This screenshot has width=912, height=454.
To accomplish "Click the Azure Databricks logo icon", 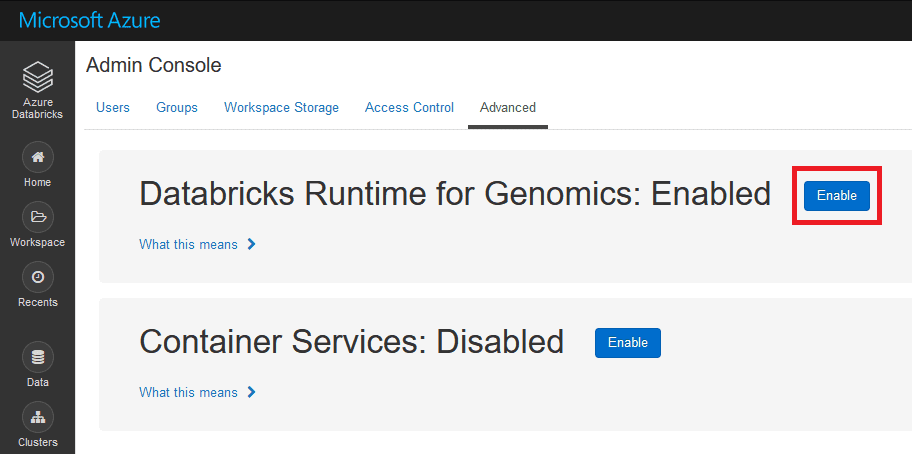I will 38,78.
